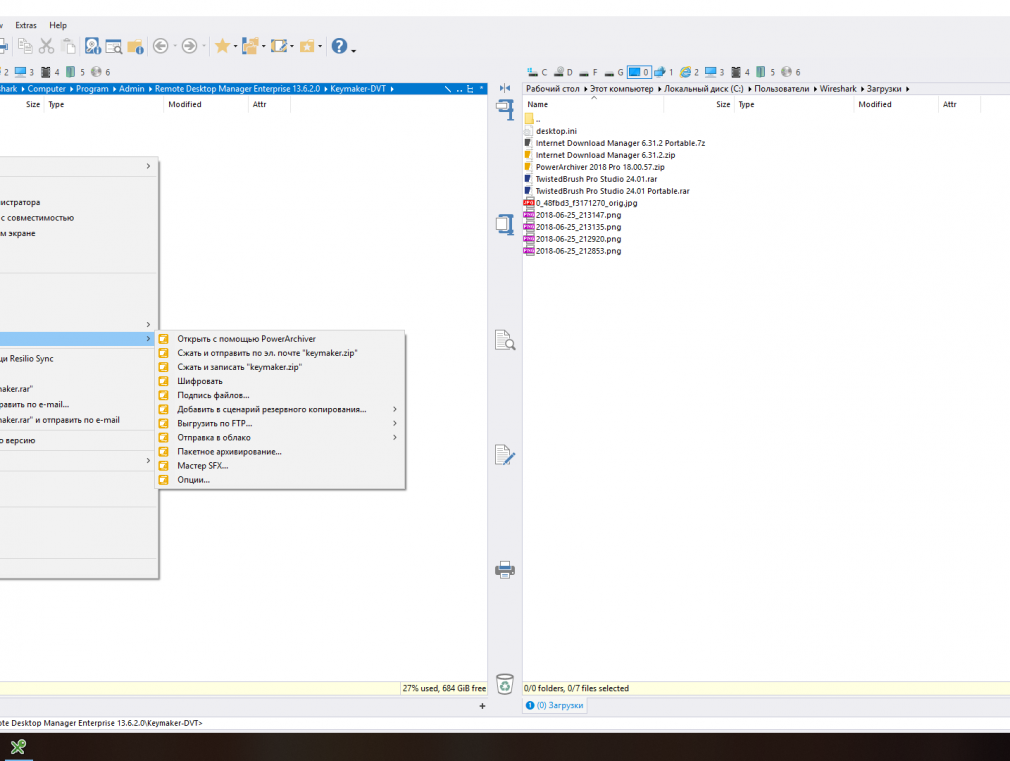
Task: Select shortcut 4 film icon in left drive bar
Action: point(50,72)
